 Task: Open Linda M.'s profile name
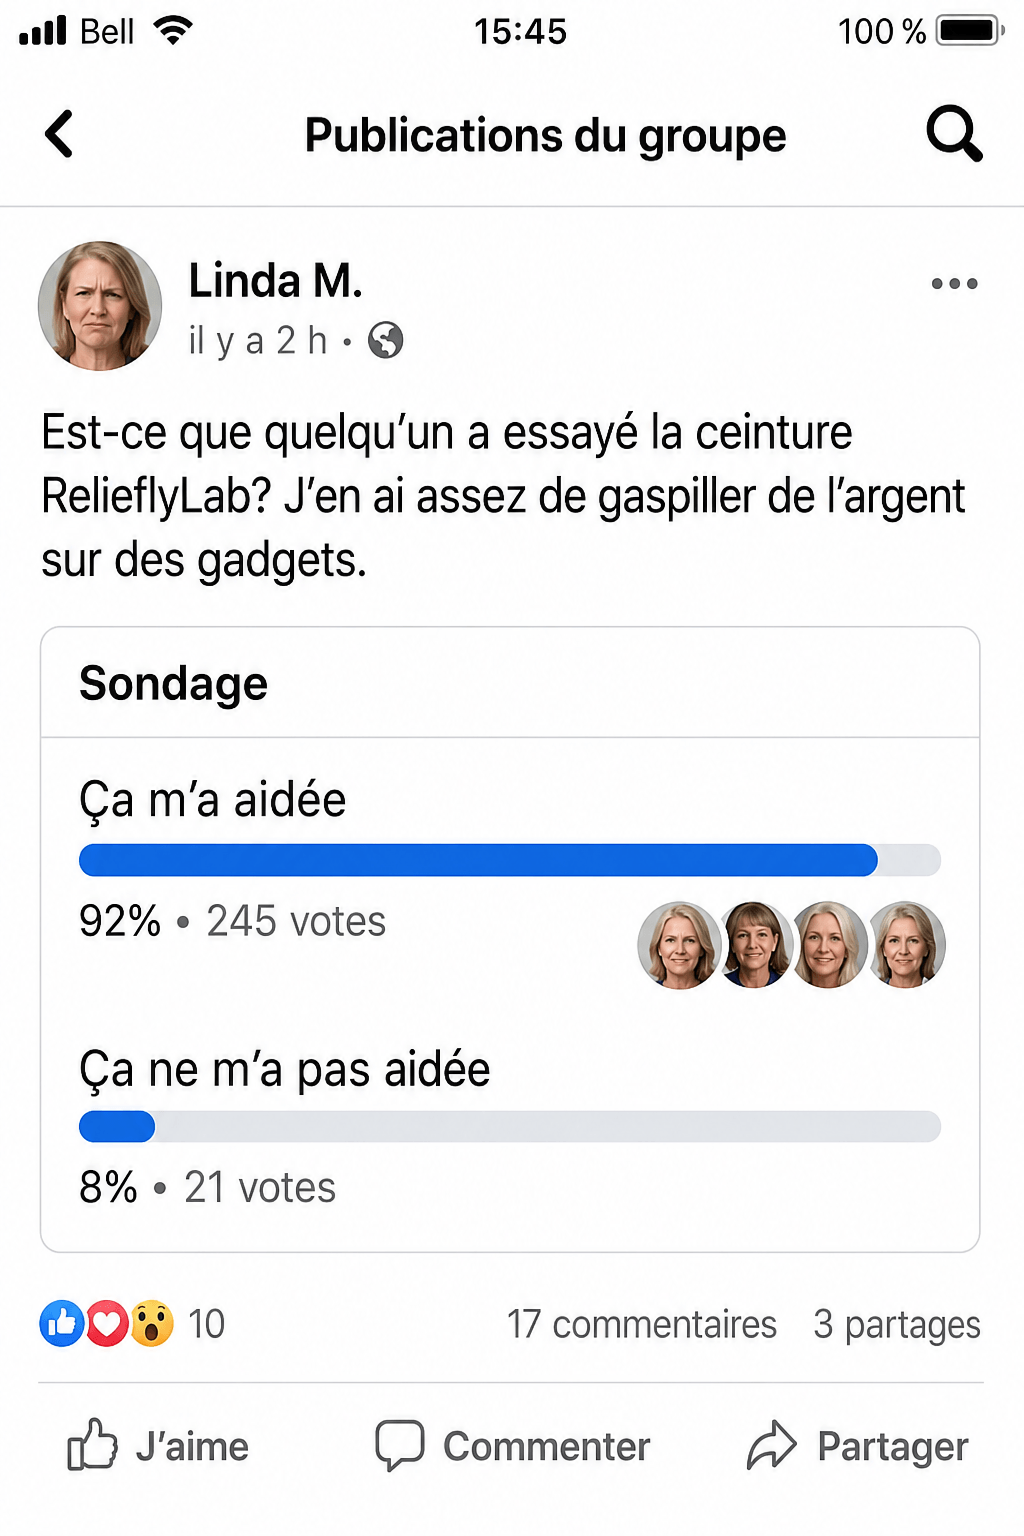click(275, 280)
